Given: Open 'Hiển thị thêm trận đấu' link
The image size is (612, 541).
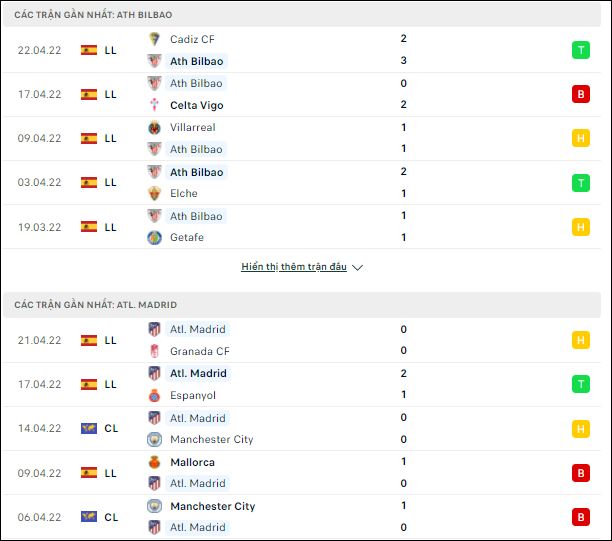Looking at the screenshot, I should pos(294,267).
